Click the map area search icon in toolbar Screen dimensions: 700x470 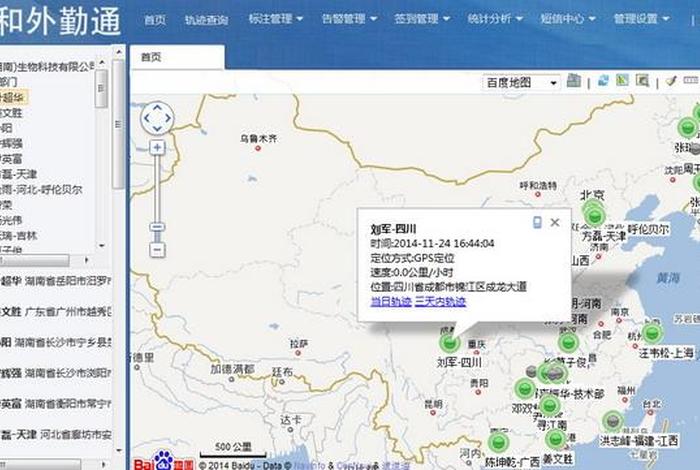pos(642,80)
